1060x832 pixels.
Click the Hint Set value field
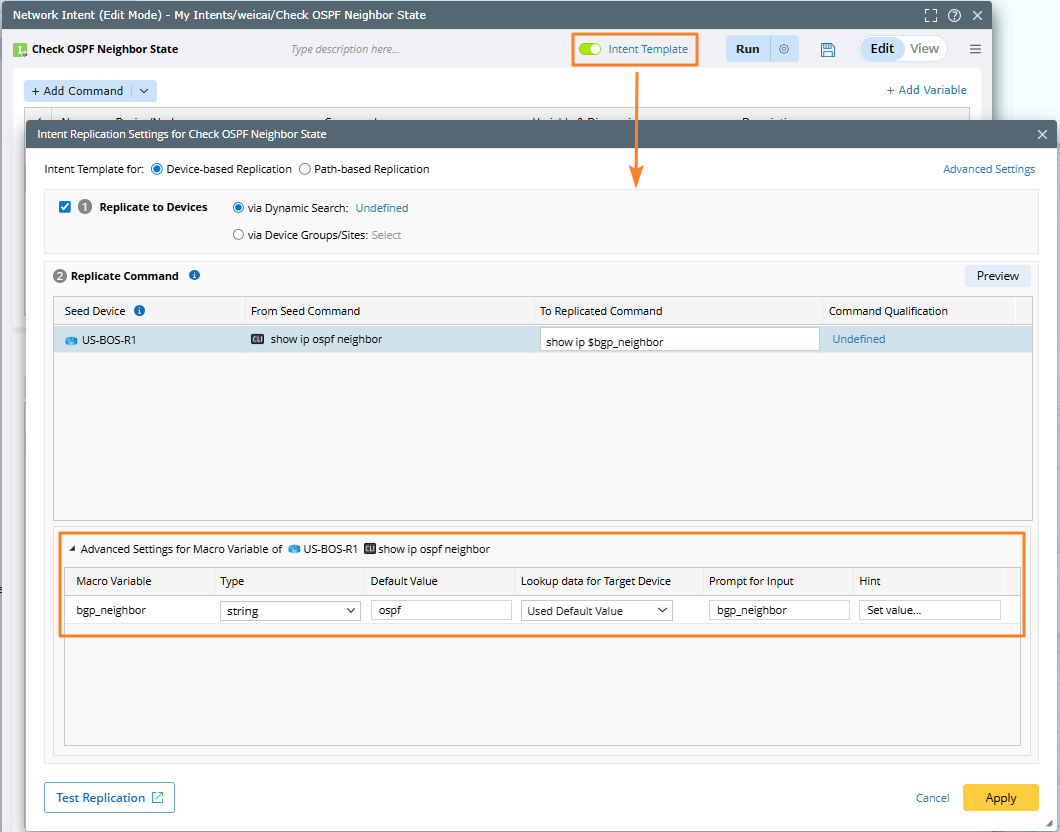coord(930,610)
